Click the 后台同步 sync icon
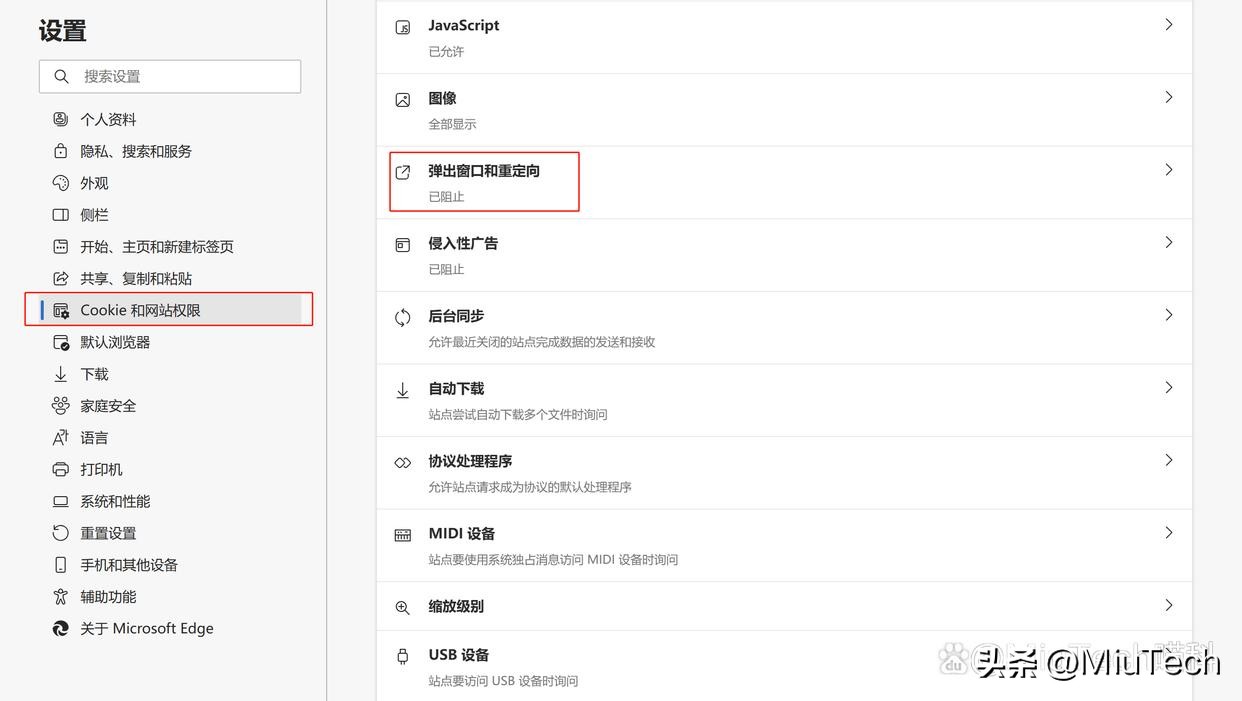Viewport: 1242px width, 701px height. tap(403, 317)
